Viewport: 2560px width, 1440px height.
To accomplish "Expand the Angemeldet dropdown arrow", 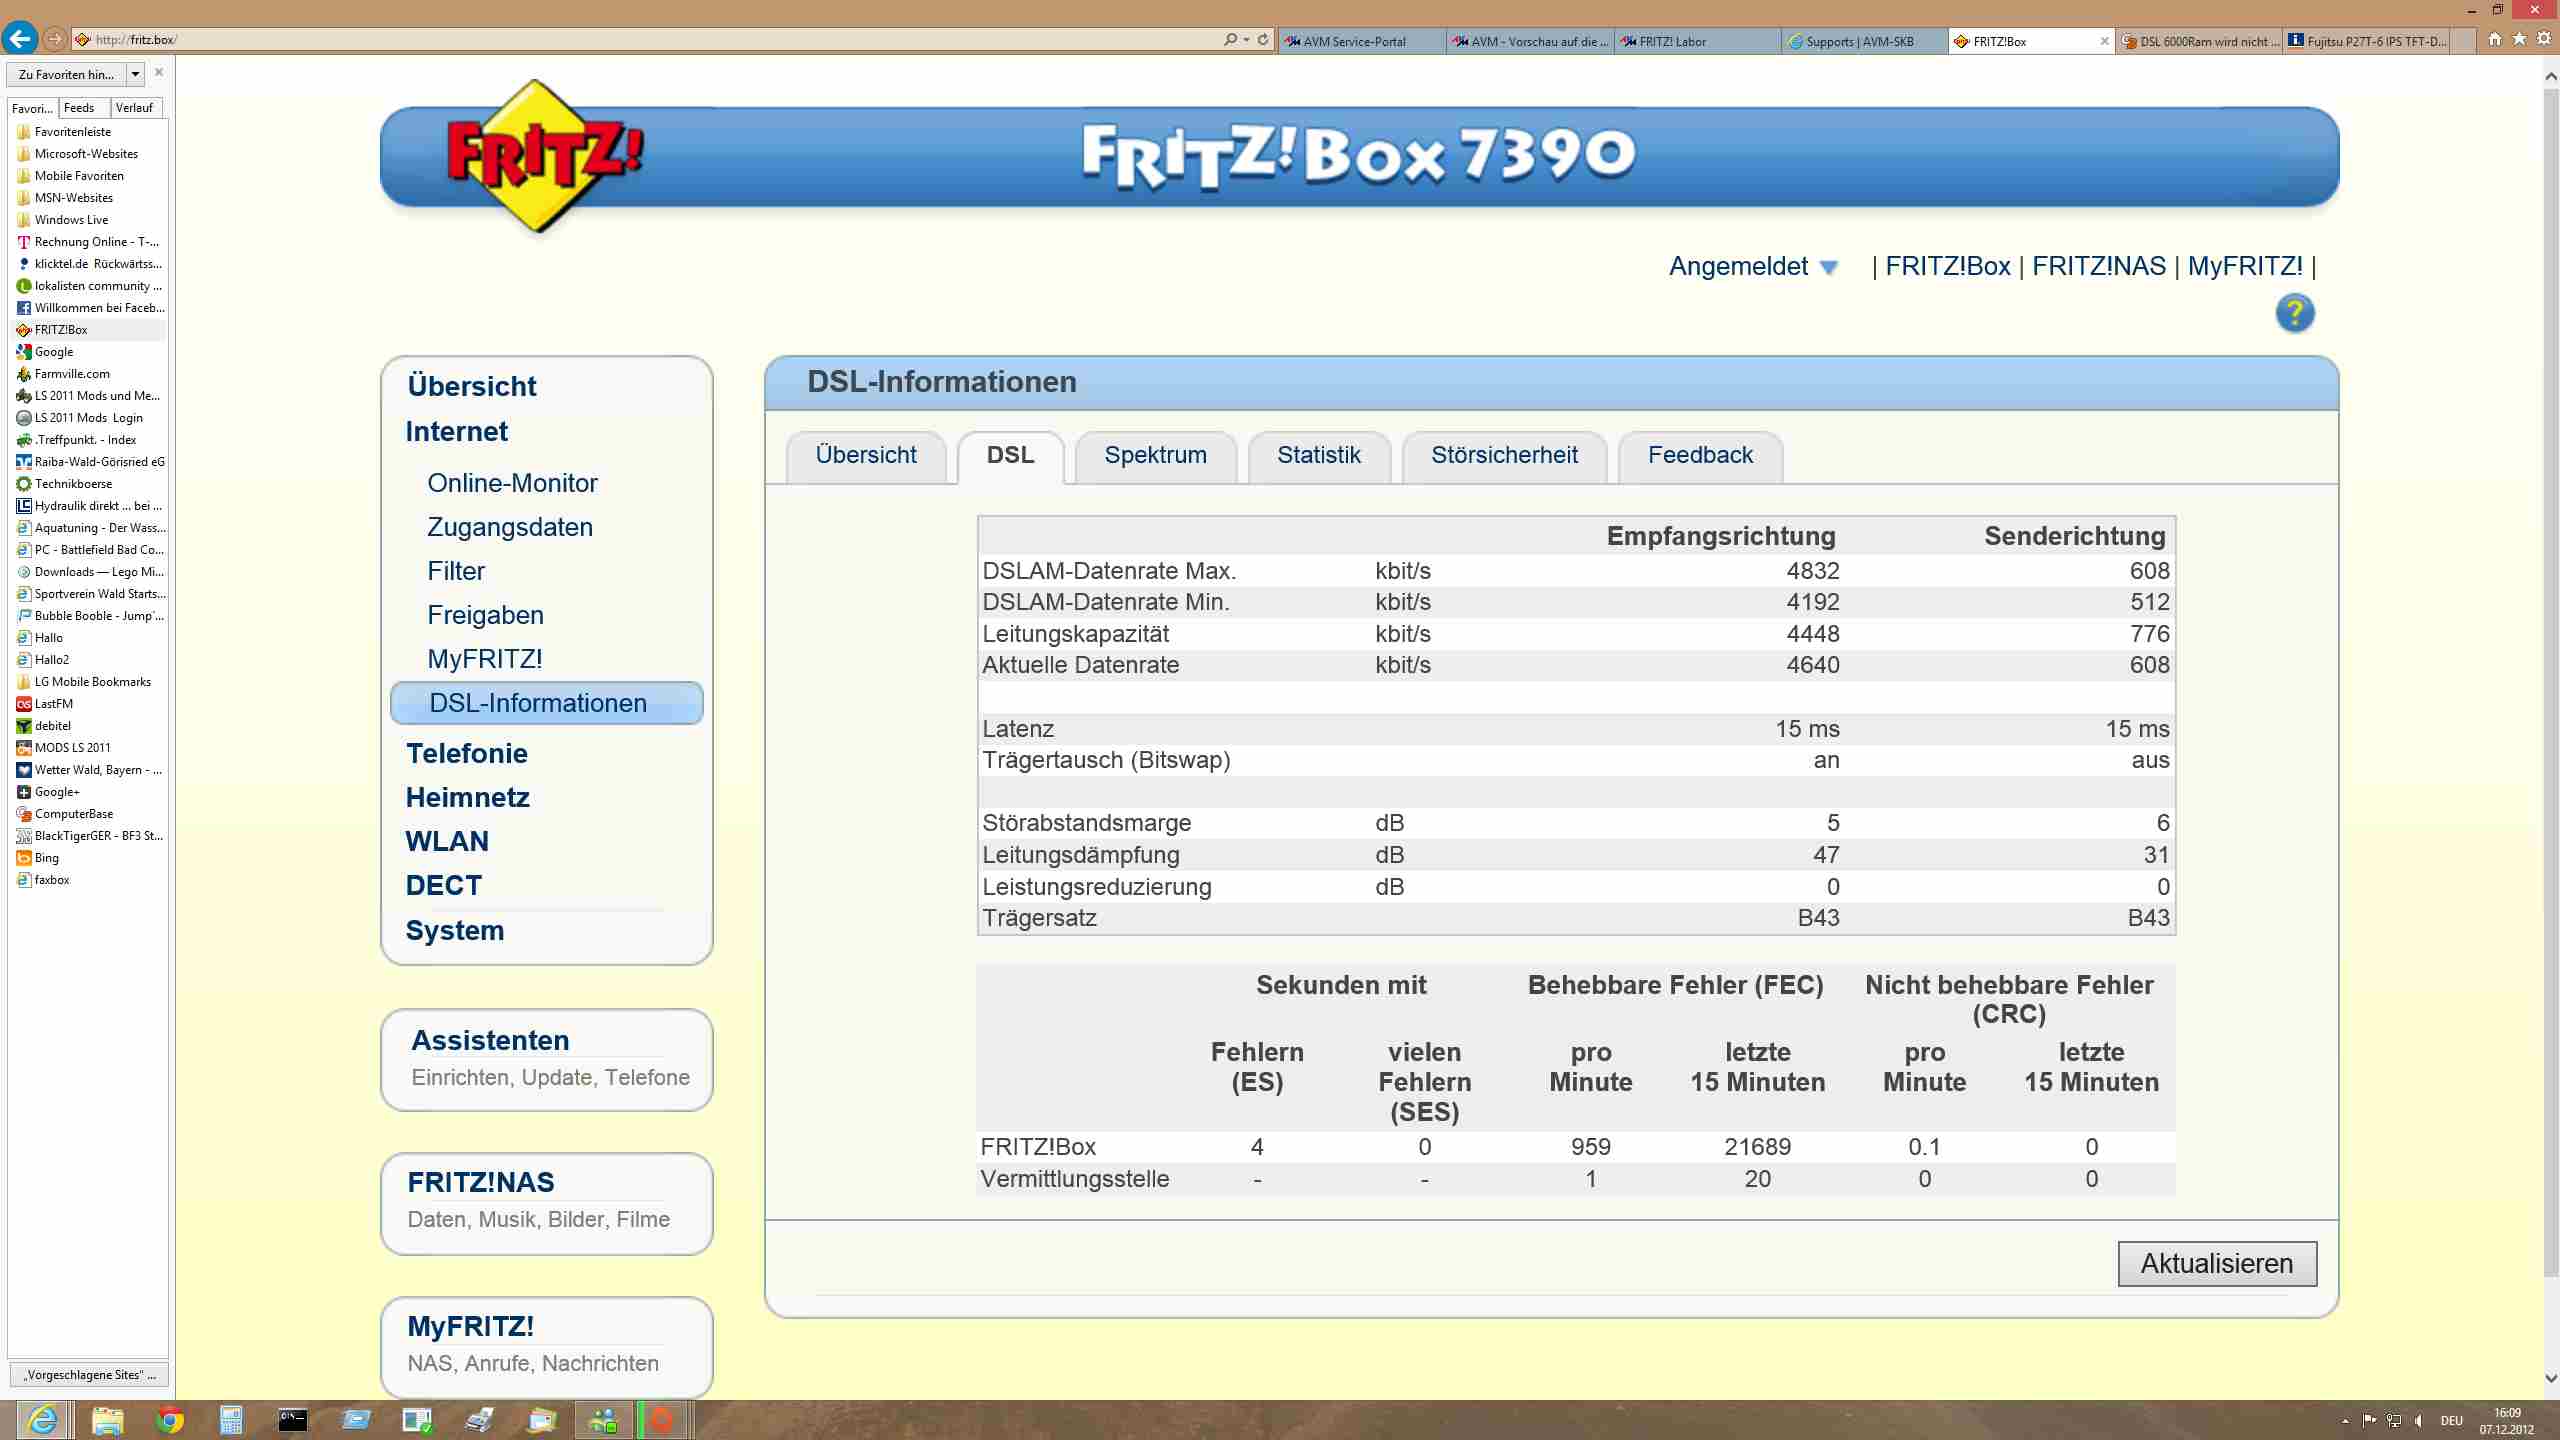I will [x=1829, y=268].
